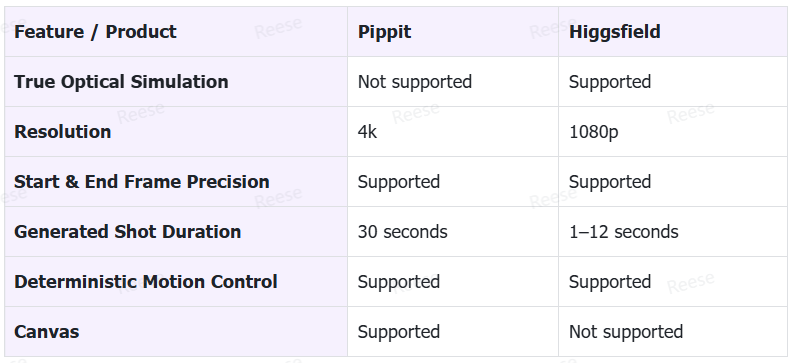Click Higgsfield 'Supported' for Start & End Frame
This screenshot has height=363, width=792.
tap(610, 182)
